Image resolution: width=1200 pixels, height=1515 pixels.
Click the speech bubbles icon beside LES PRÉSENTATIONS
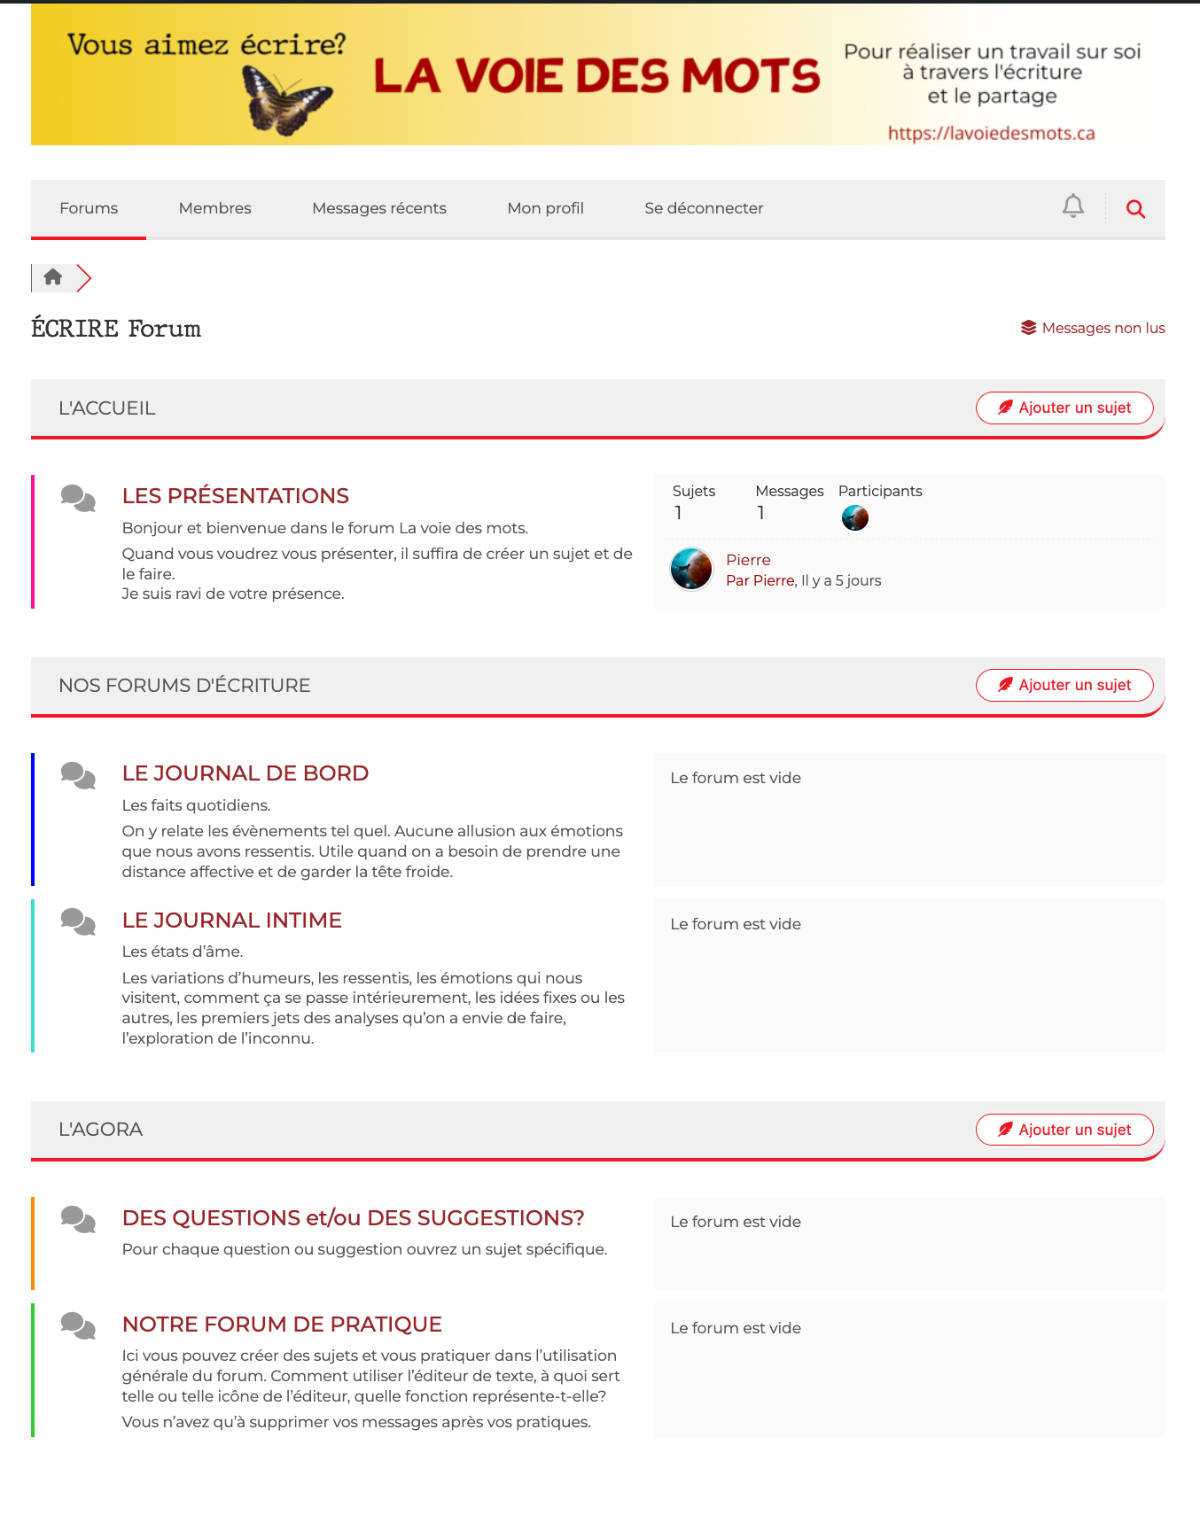click(78, 497)
